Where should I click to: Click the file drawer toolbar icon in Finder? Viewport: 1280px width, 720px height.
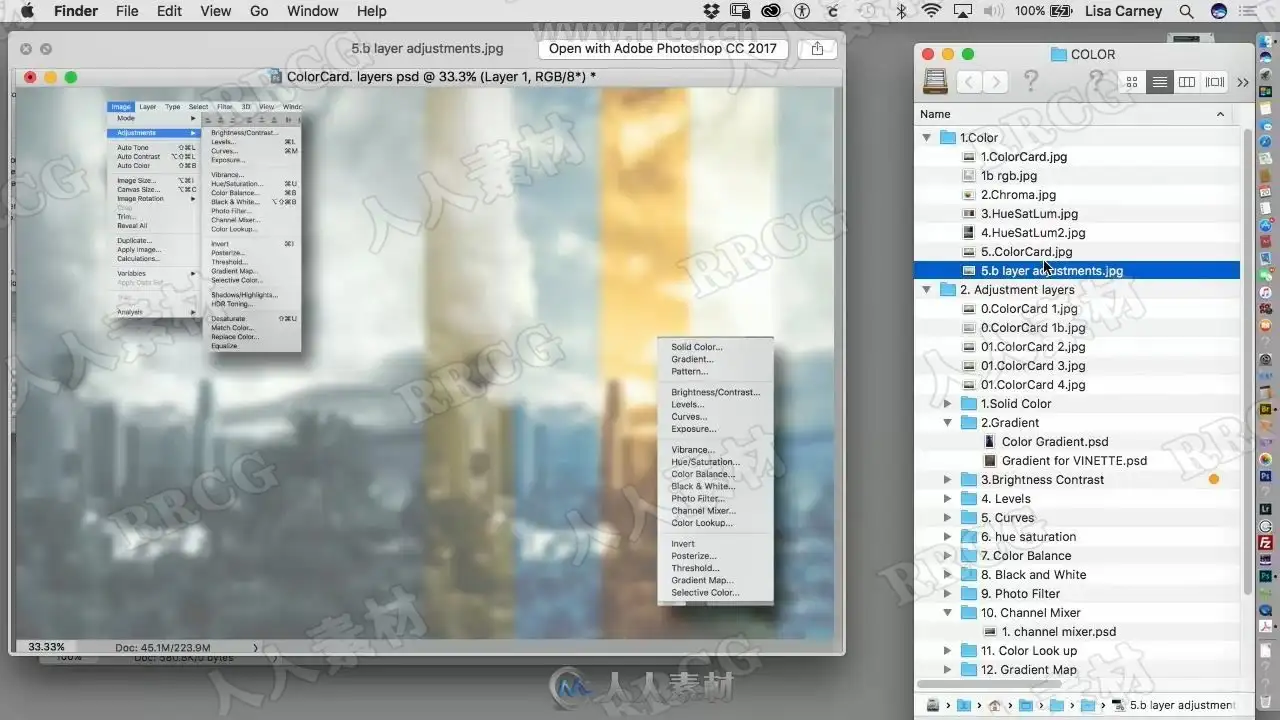(935, 81)
